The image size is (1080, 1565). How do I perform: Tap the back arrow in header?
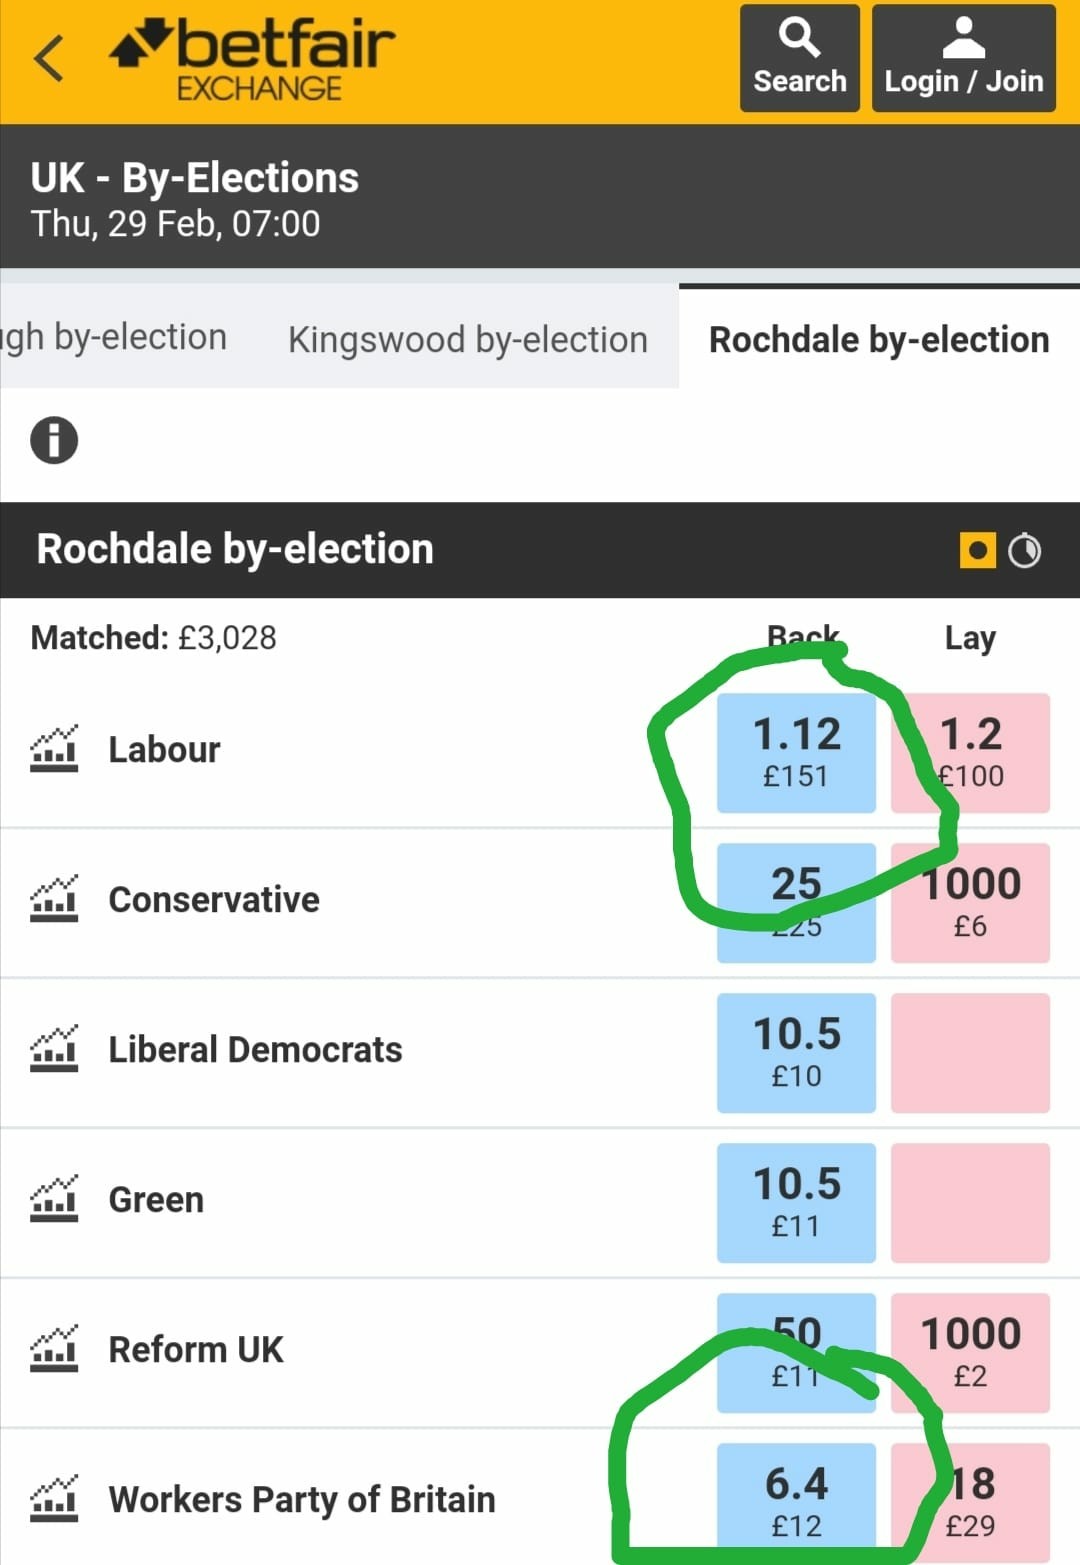click(x=49, y=58)
